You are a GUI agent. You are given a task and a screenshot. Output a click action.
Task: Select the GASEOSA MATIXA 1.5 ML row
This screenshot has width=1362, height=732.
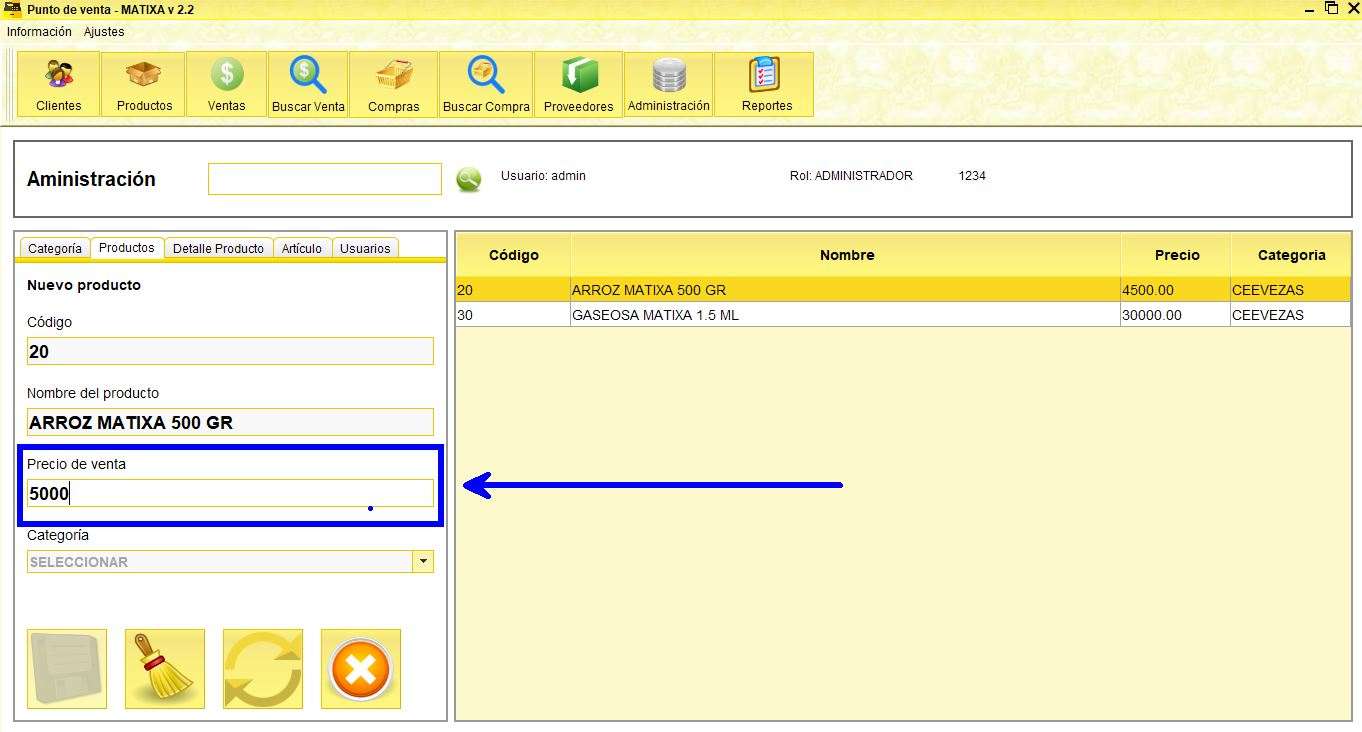[x=845, y=315]
